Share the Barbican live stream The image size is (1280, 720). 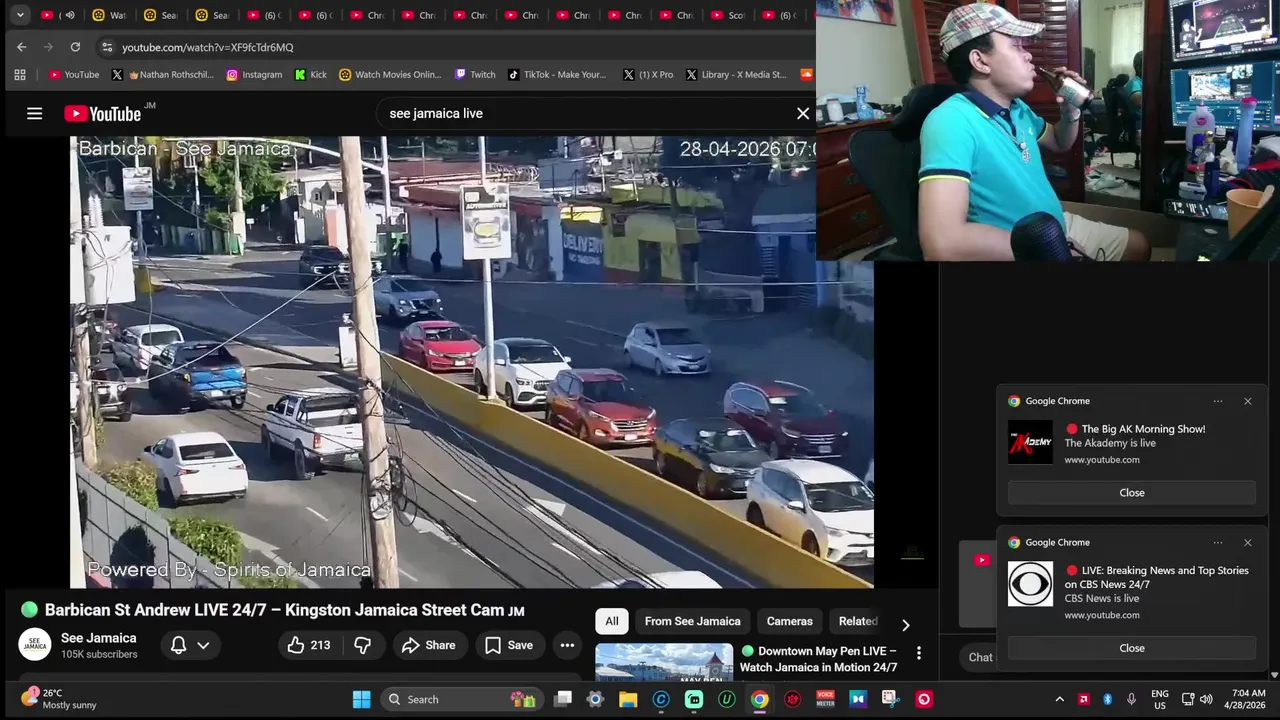point(429,645)
